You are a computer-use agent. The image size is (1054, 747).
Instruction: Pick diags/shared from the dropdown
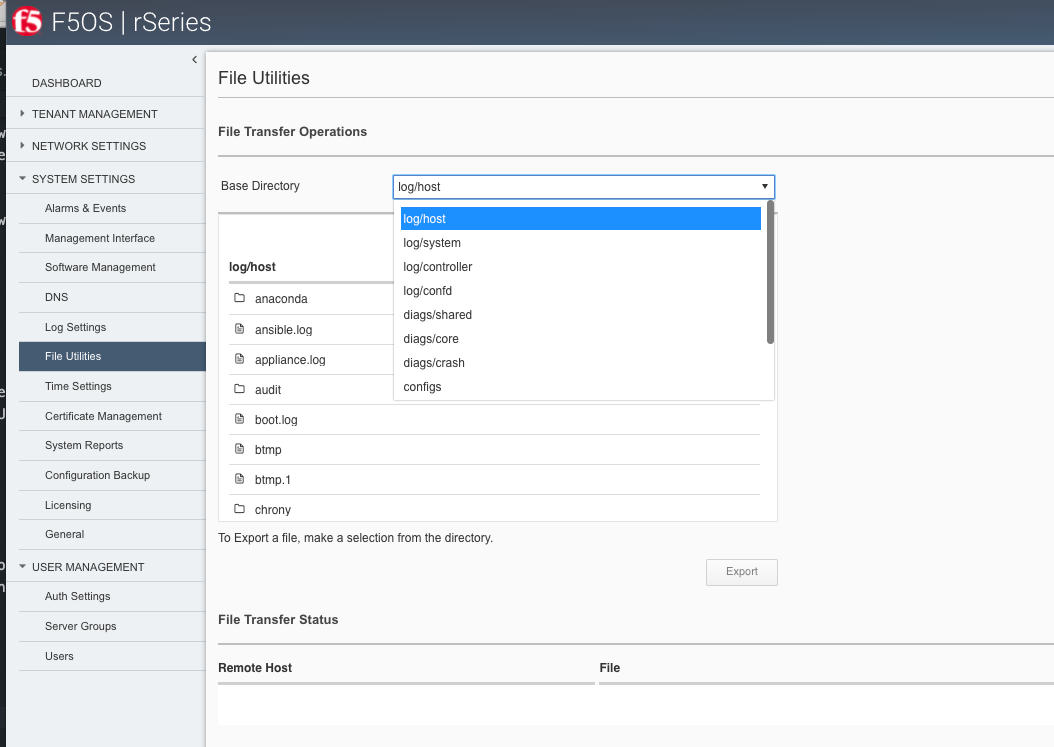pyautogui.click(x=581, y=315)
